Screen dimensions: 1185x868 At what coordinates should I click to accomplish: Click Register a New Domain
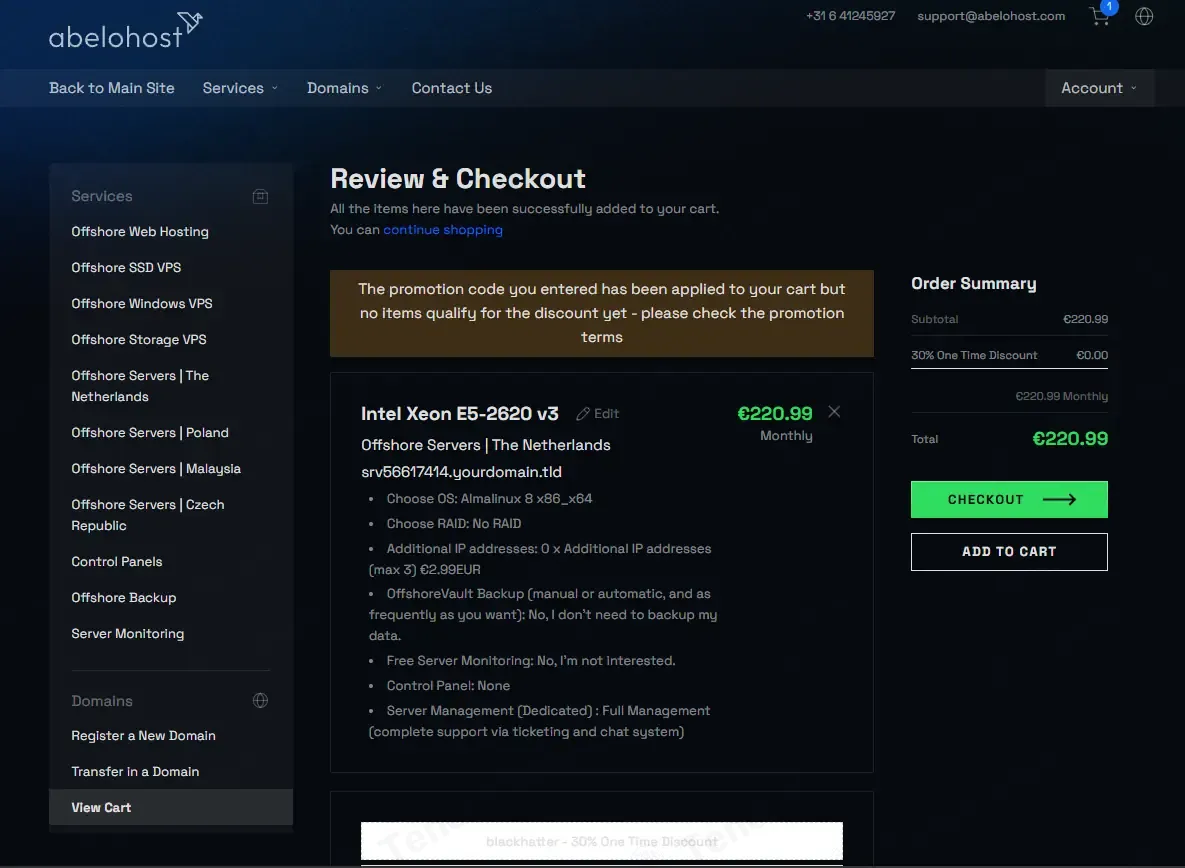pyautogui.click(x=144, y=736)
